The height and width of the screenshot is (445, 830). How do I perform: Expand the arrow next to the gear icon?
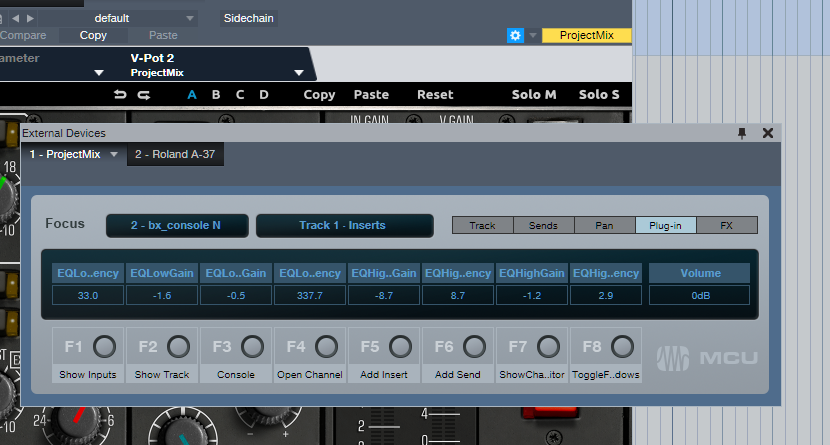point(533,35)
